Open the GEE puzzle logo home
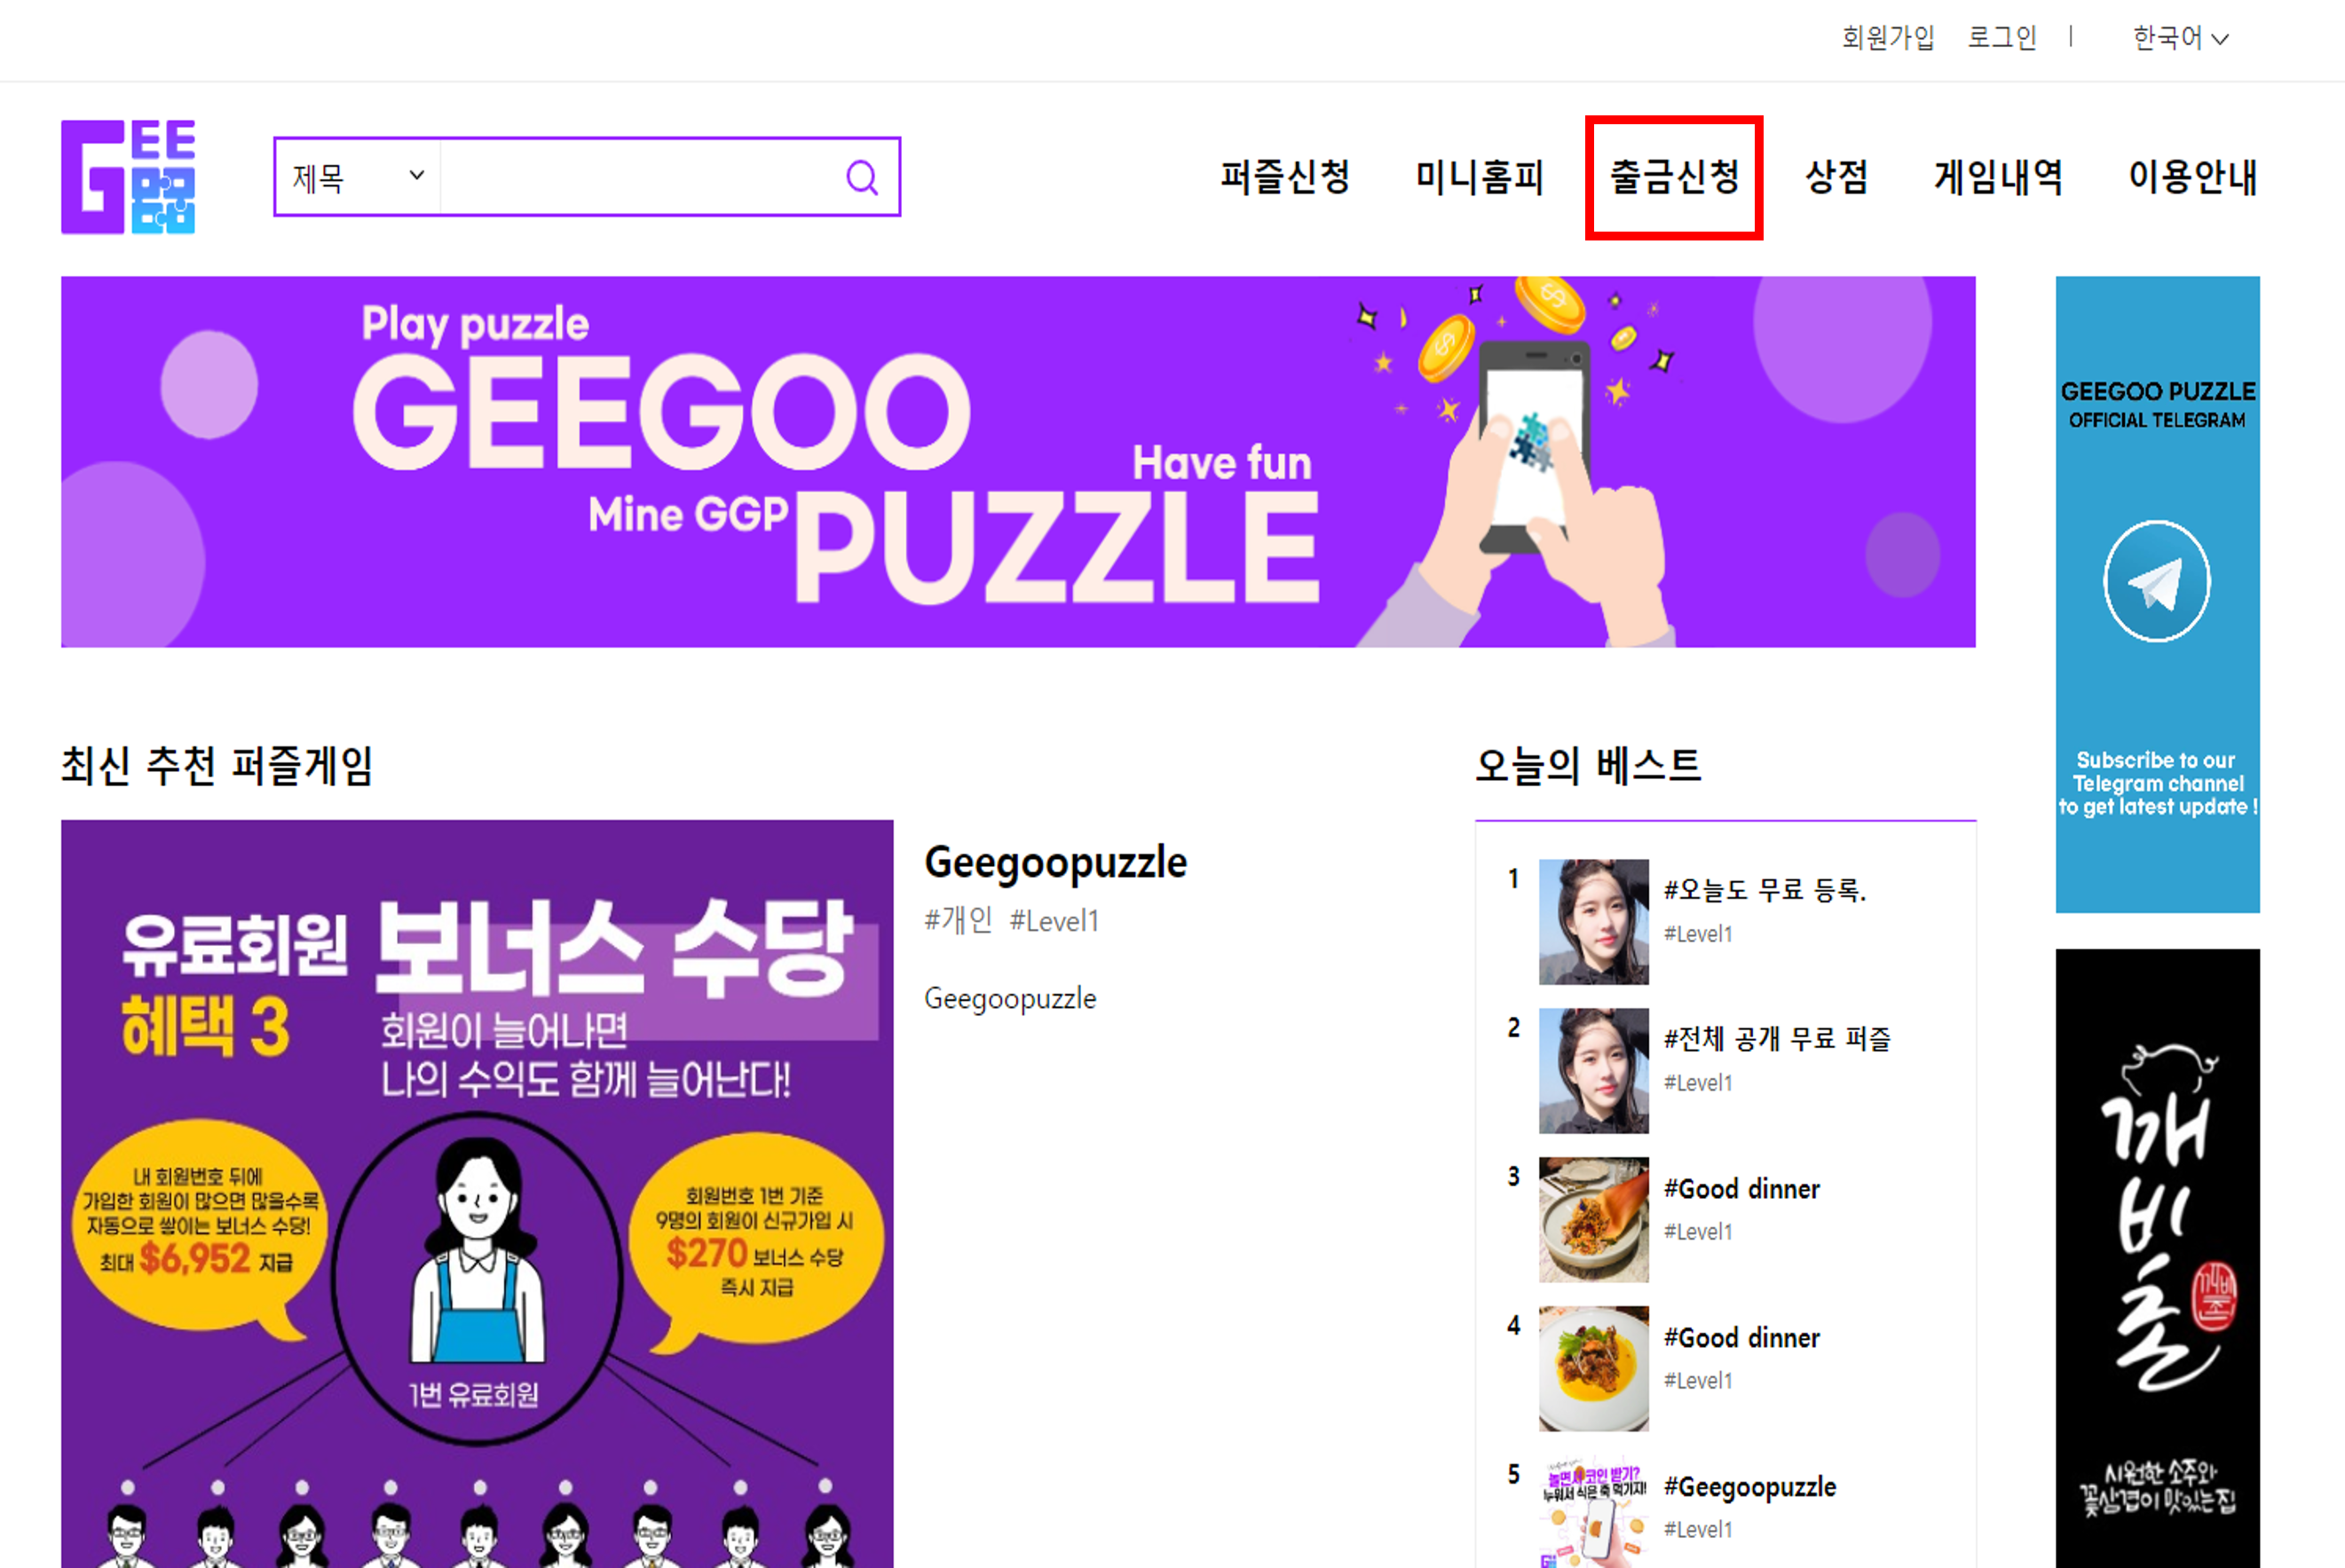 (x=128, y=177)
